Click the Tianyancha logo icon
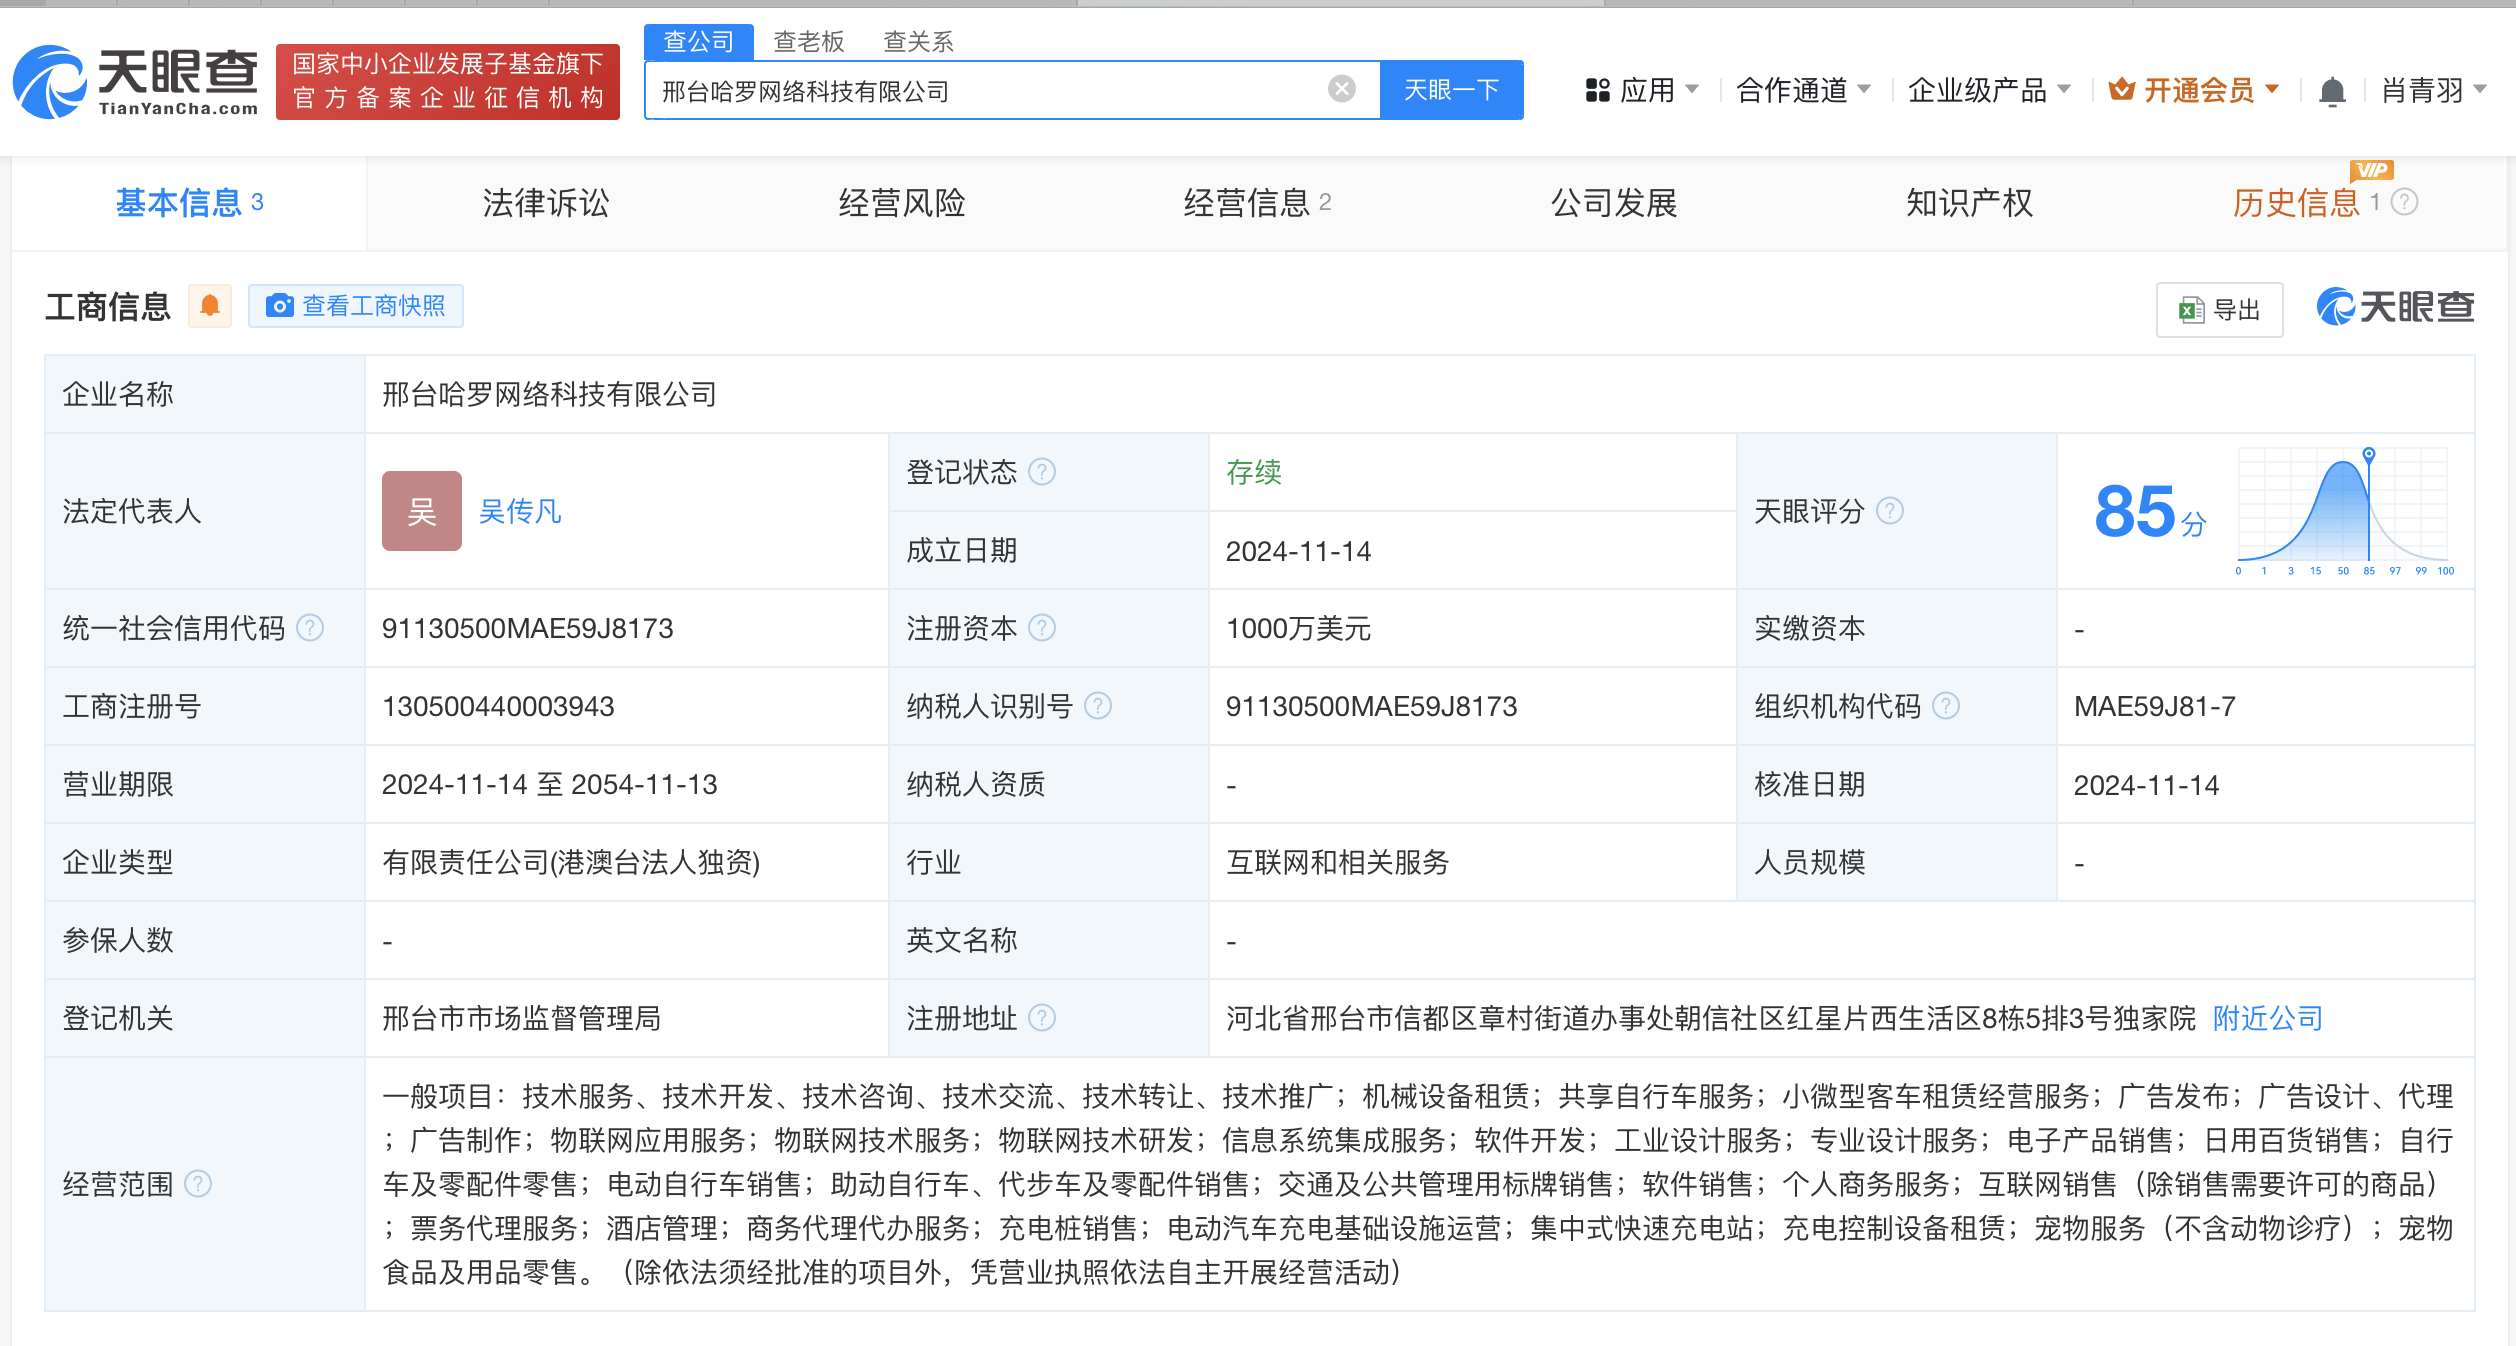Viewport: 2516px width, 1346px height. 50,83
